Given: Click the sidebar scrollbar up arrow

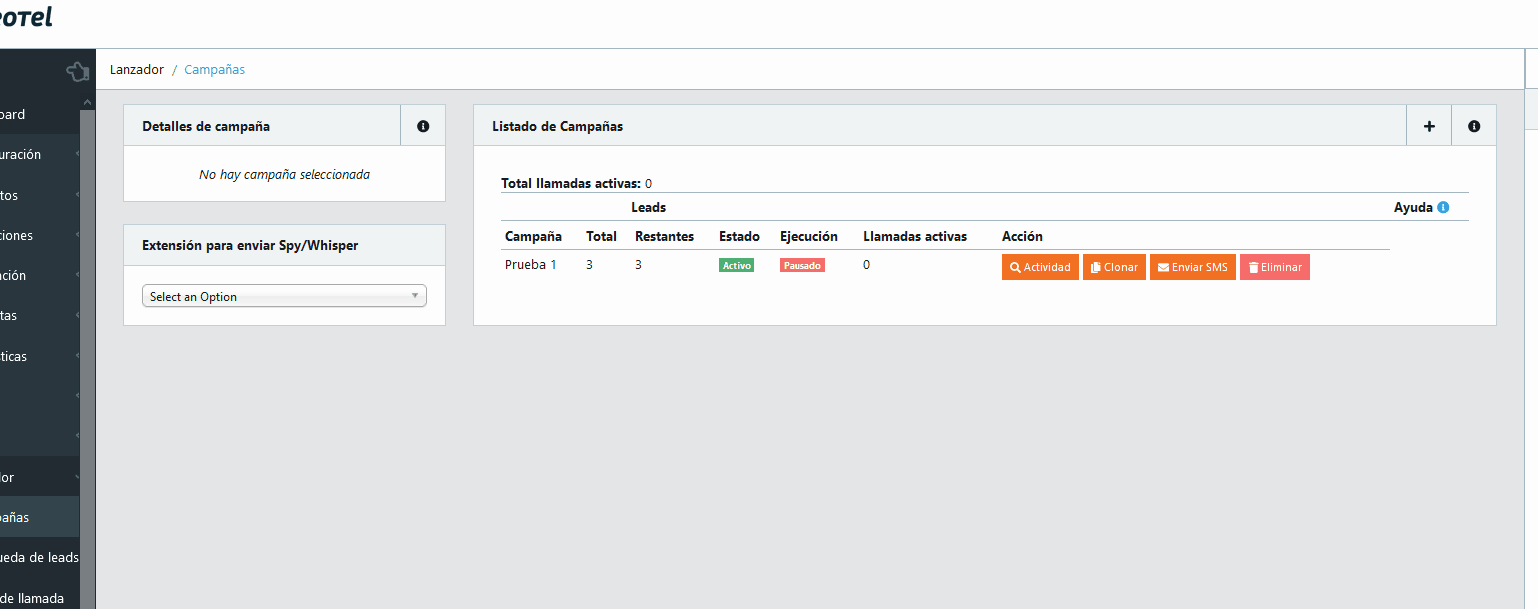Looking at the screenshot, I should click(87, 102).
